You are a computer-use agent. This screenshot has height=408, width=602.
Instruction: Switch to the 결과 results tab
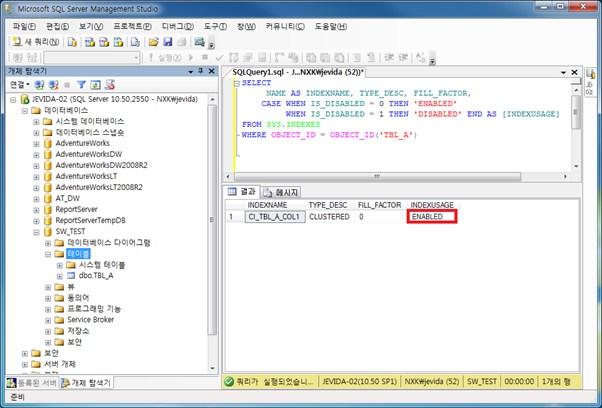click(242, 191)
